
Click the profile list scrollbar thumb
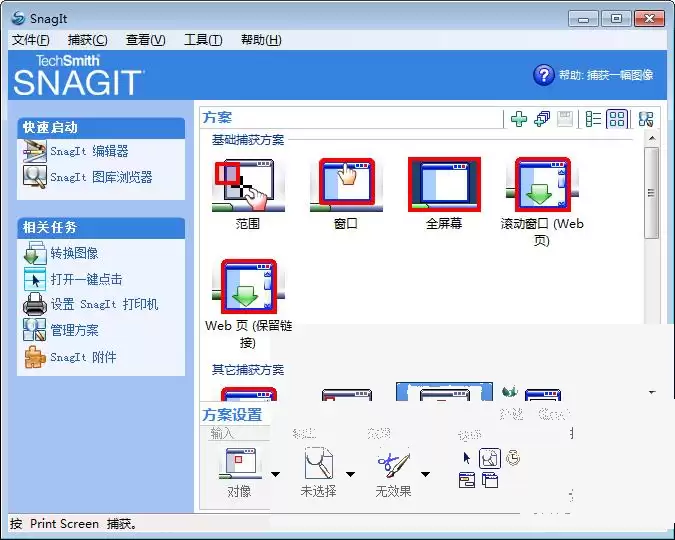651,192
